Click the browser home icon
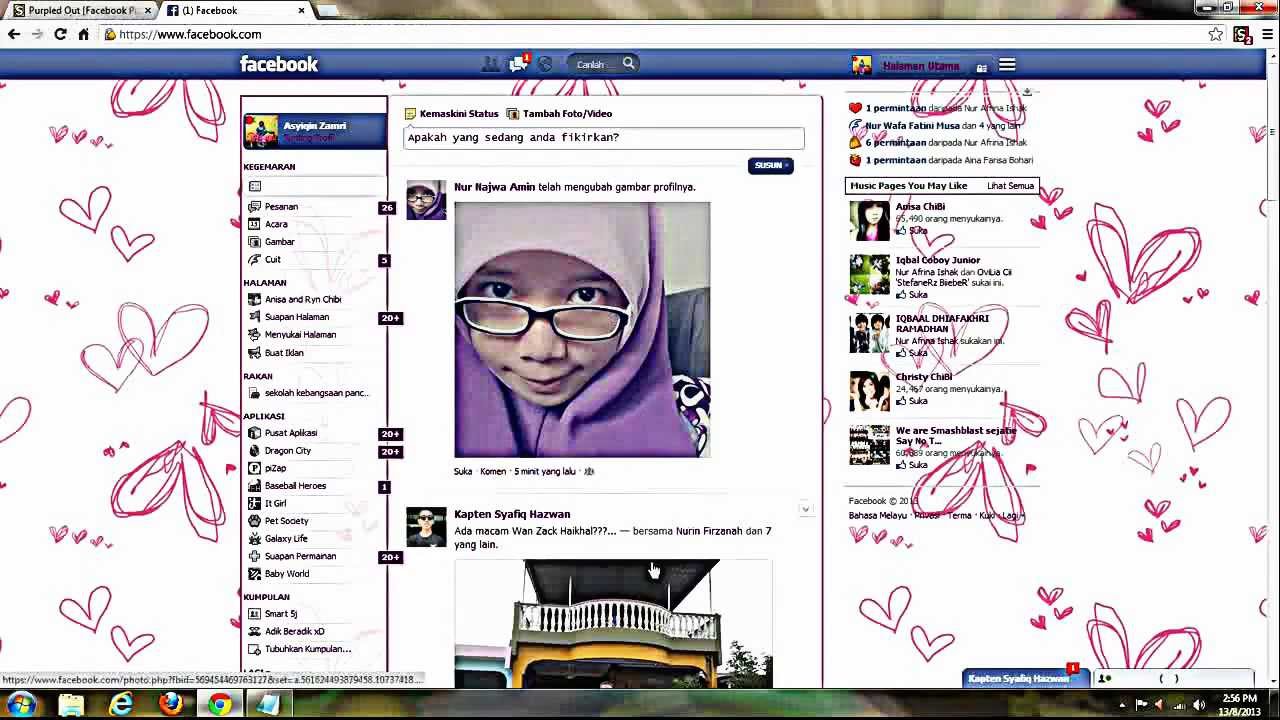The width and height of the screenshot is (1280, 720). point(84,34)
